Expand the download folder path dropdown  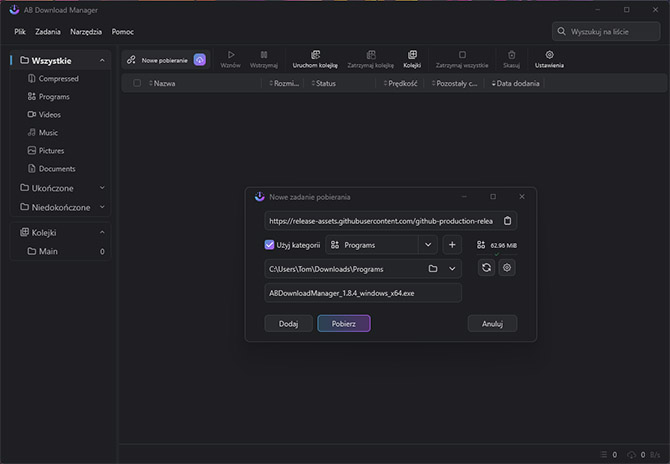[x=453, y=268]
